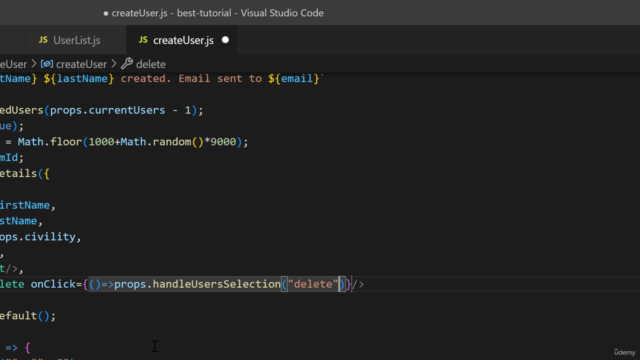Open the createUser breadcrumb item
The image size is (640, 360).
tap(81, 64)
